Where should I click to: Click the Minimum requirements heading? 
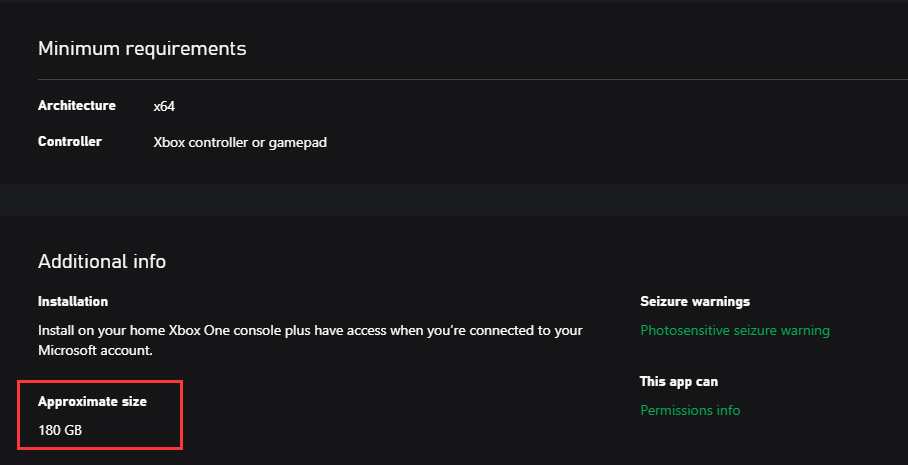point(142,48)
